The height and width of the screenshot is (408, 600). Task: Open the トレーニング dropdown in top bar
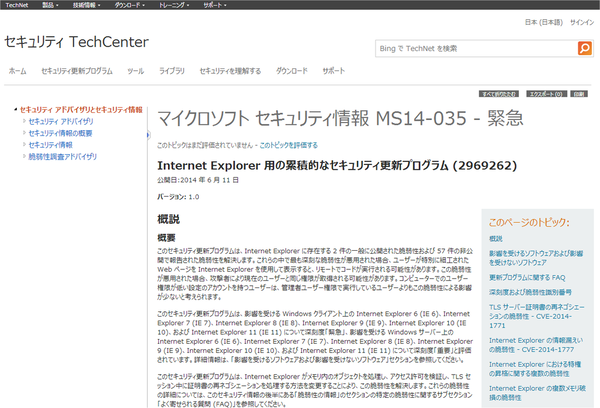174,5
